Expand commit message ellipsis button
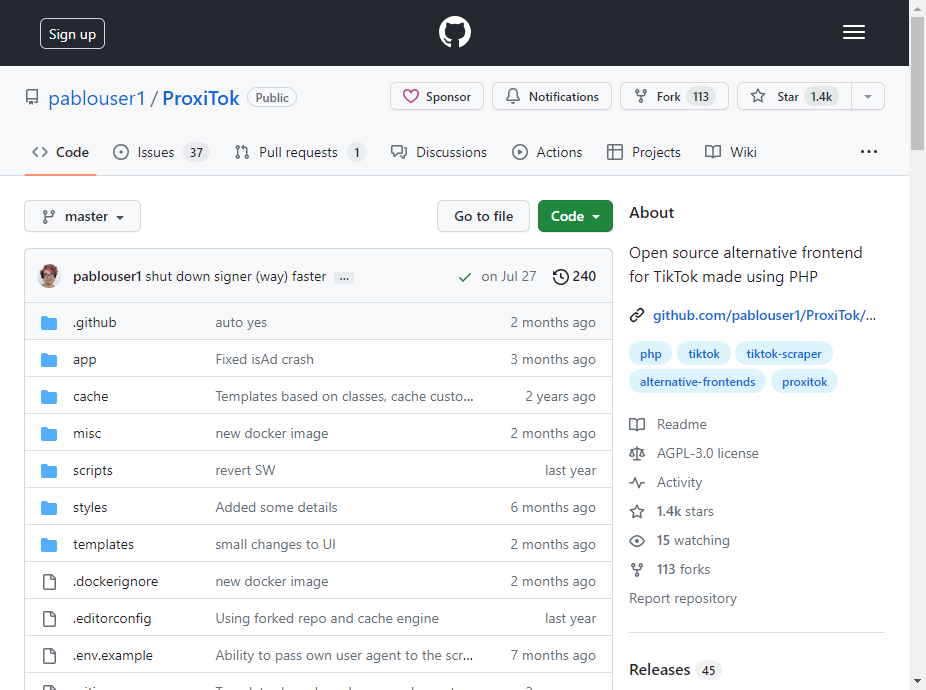Image resolution: width=926 pixels, height=690 pixels. [x=344, y=277]
